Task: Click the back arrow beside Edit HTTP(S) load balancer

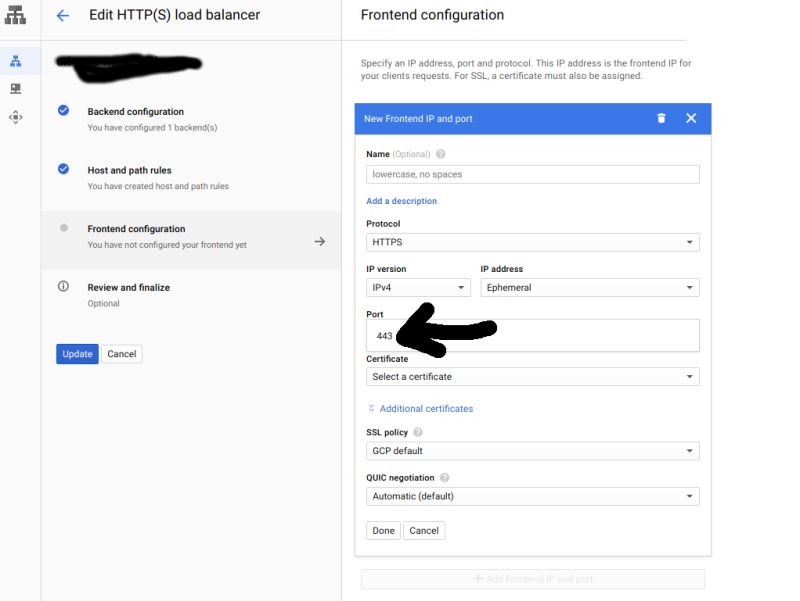Action: pos(60,15)
